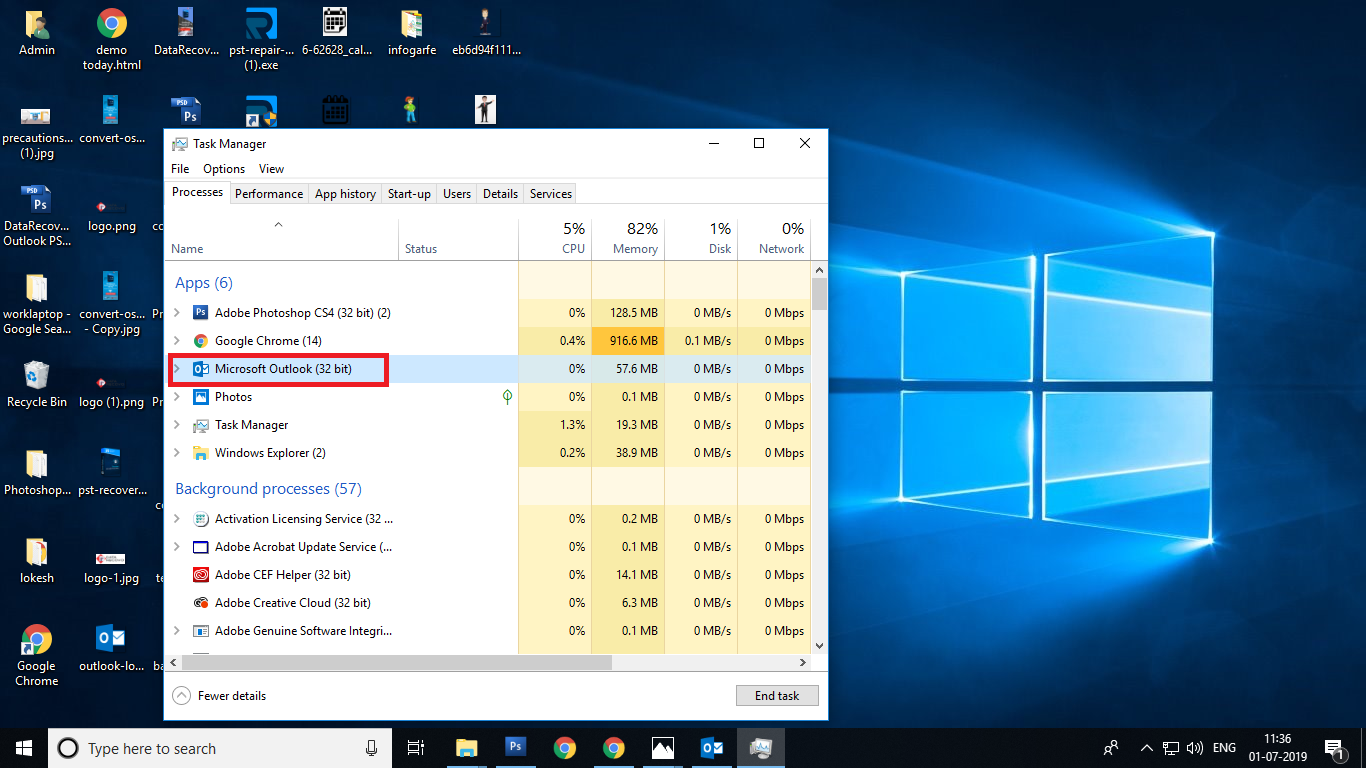Open the notification centre icon
The height and width of the screenshot is (768, 1366).
(1334, 748)
